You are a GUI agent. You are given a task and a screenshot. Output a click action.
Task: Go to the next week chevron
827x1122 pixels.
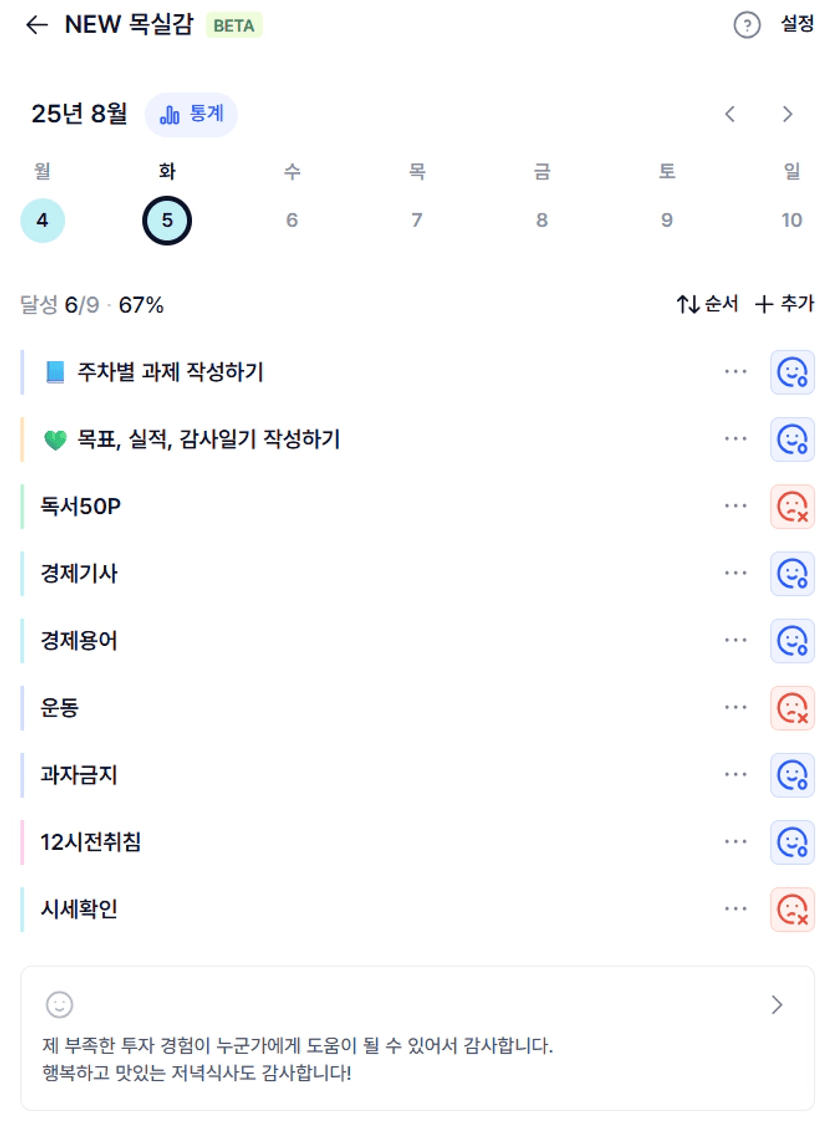(787, 114)
